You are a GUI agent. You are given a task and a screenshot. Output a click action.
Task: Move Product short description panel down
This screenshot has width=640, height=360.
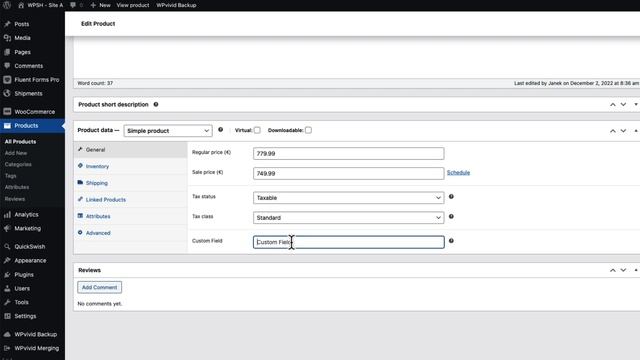[623, 104]
